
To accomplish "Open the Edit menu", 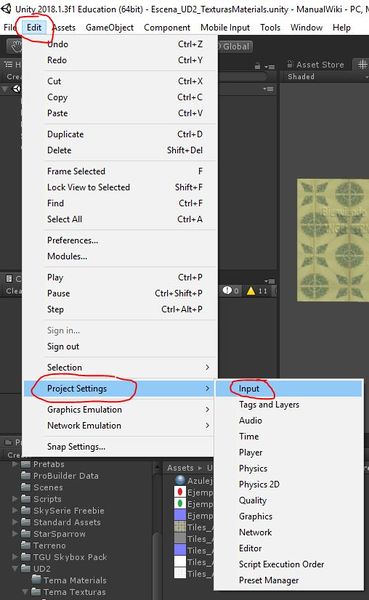I will (x=34, y=28).
